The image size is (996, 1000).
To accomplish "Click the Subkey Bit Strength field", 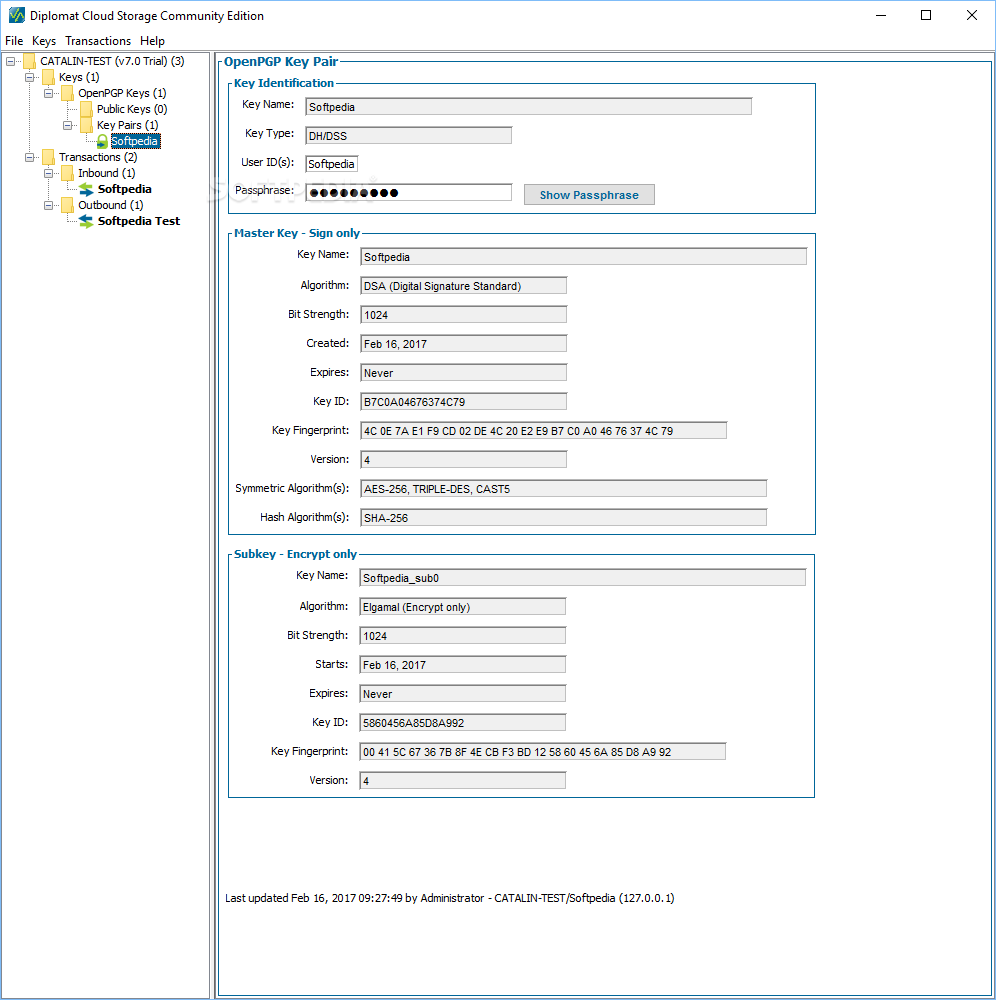I will point(462,635).
